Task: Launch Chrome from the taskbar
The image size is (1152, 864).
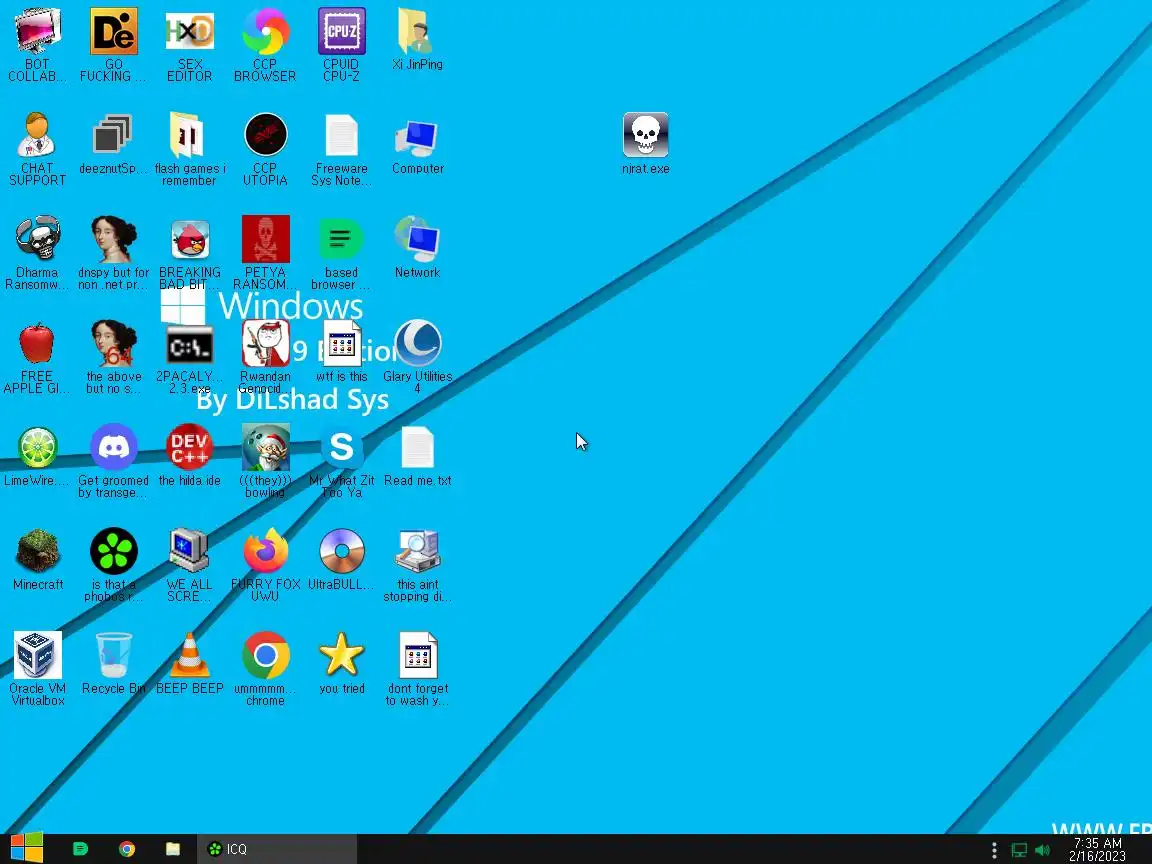Action: coord(126,849)
